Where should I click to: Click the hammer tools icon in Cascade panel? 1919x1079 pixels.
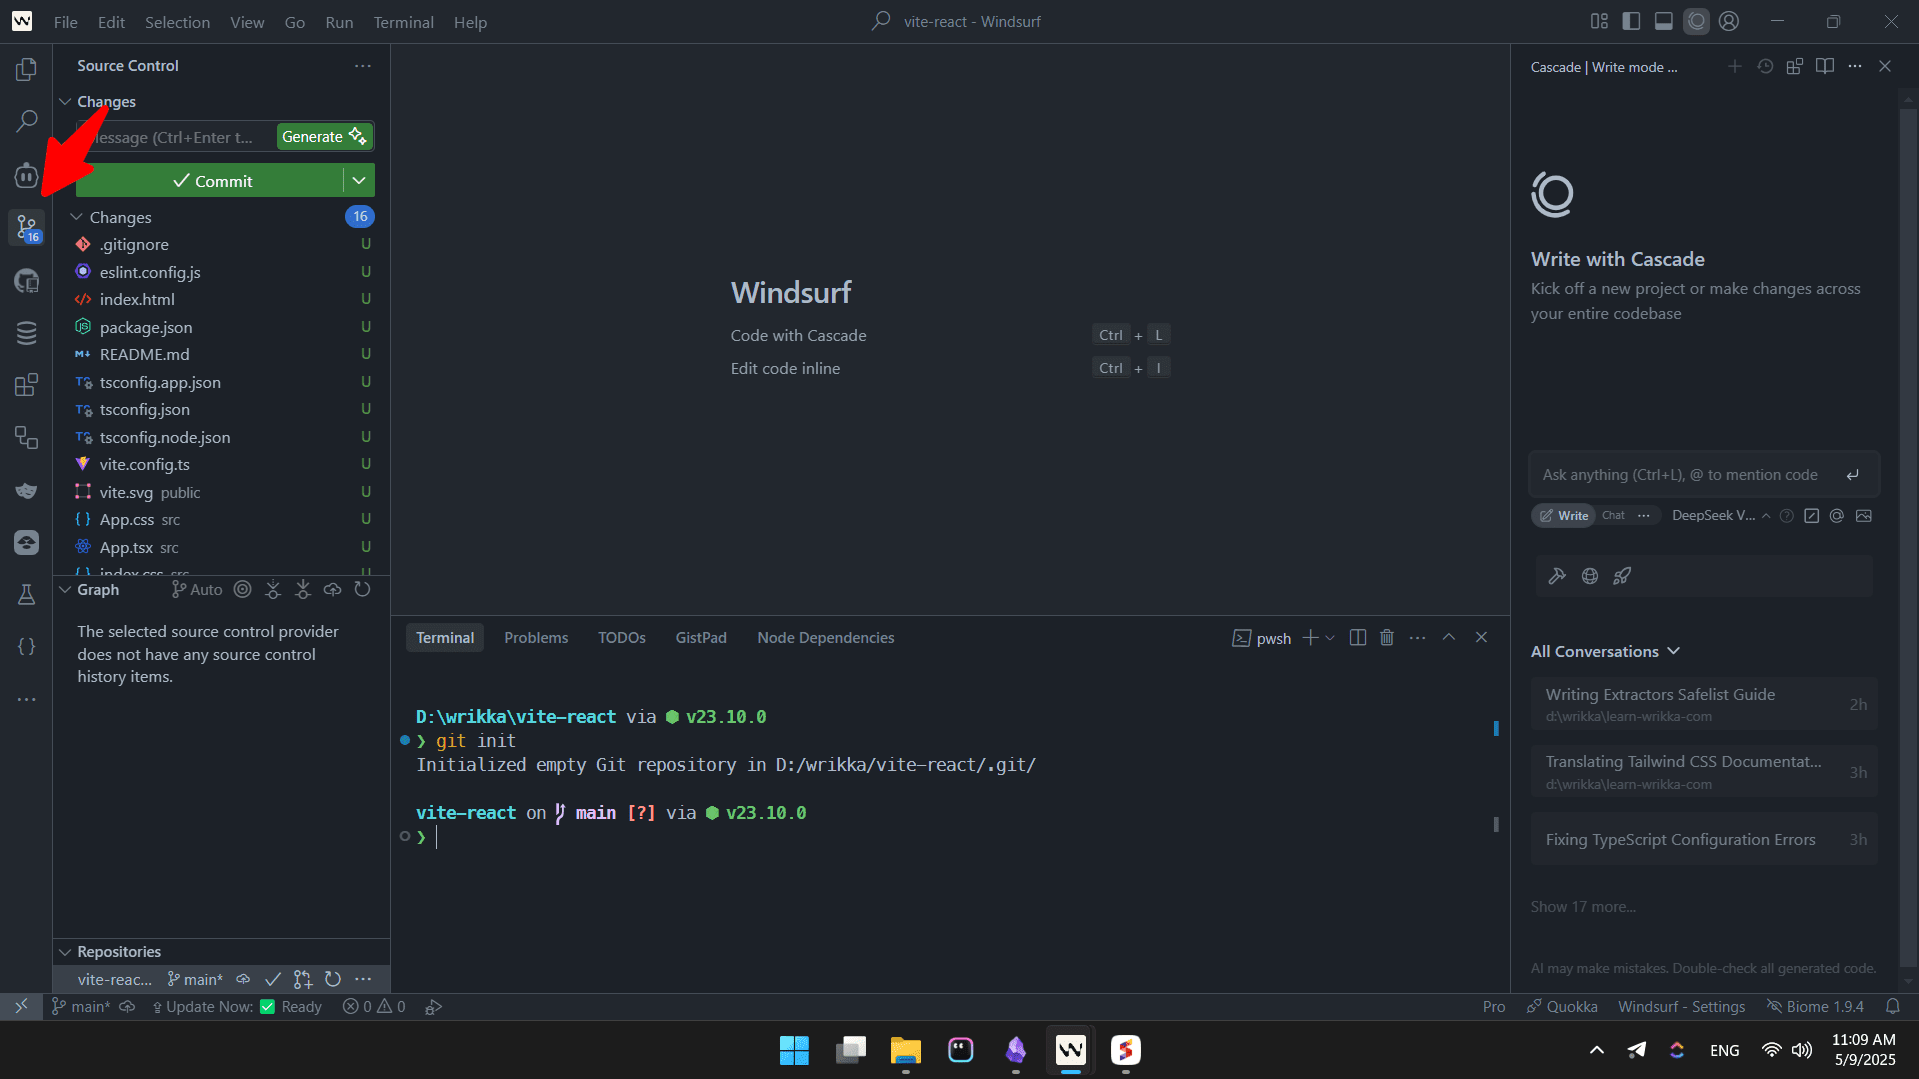tap(1557, 576)
